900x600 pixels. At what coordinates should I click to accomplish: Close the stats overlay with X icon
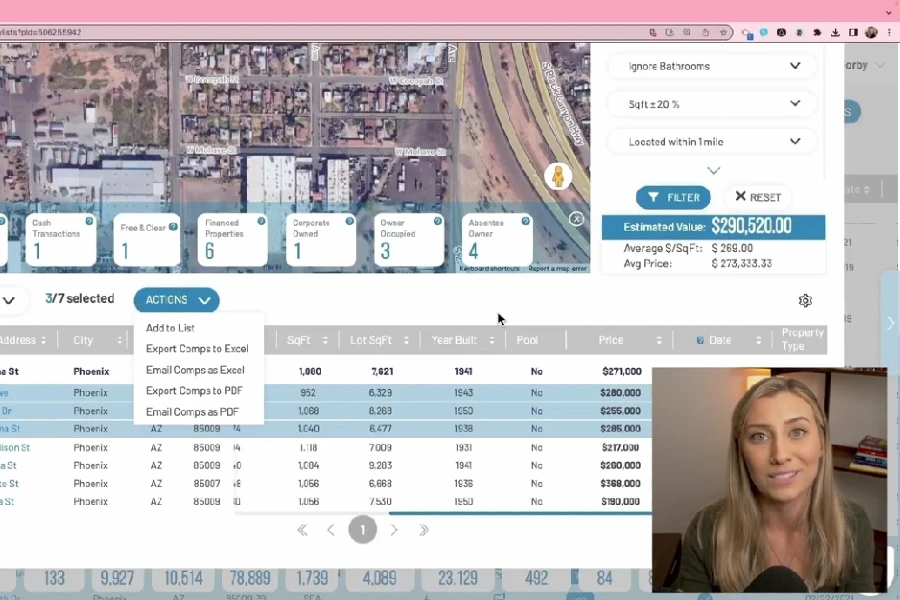pos(576,219)
